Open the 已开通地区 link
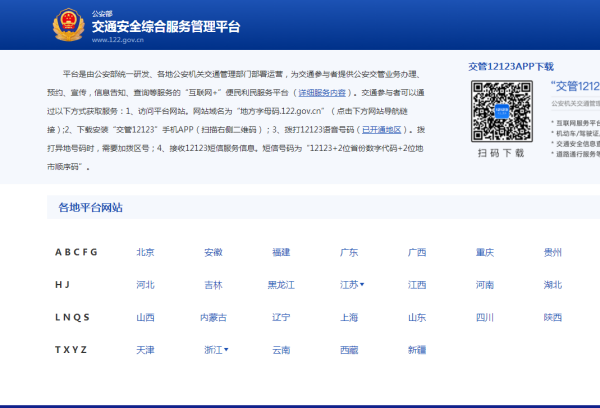The width and height of the screenshot is (600, 408). point(382,130)
